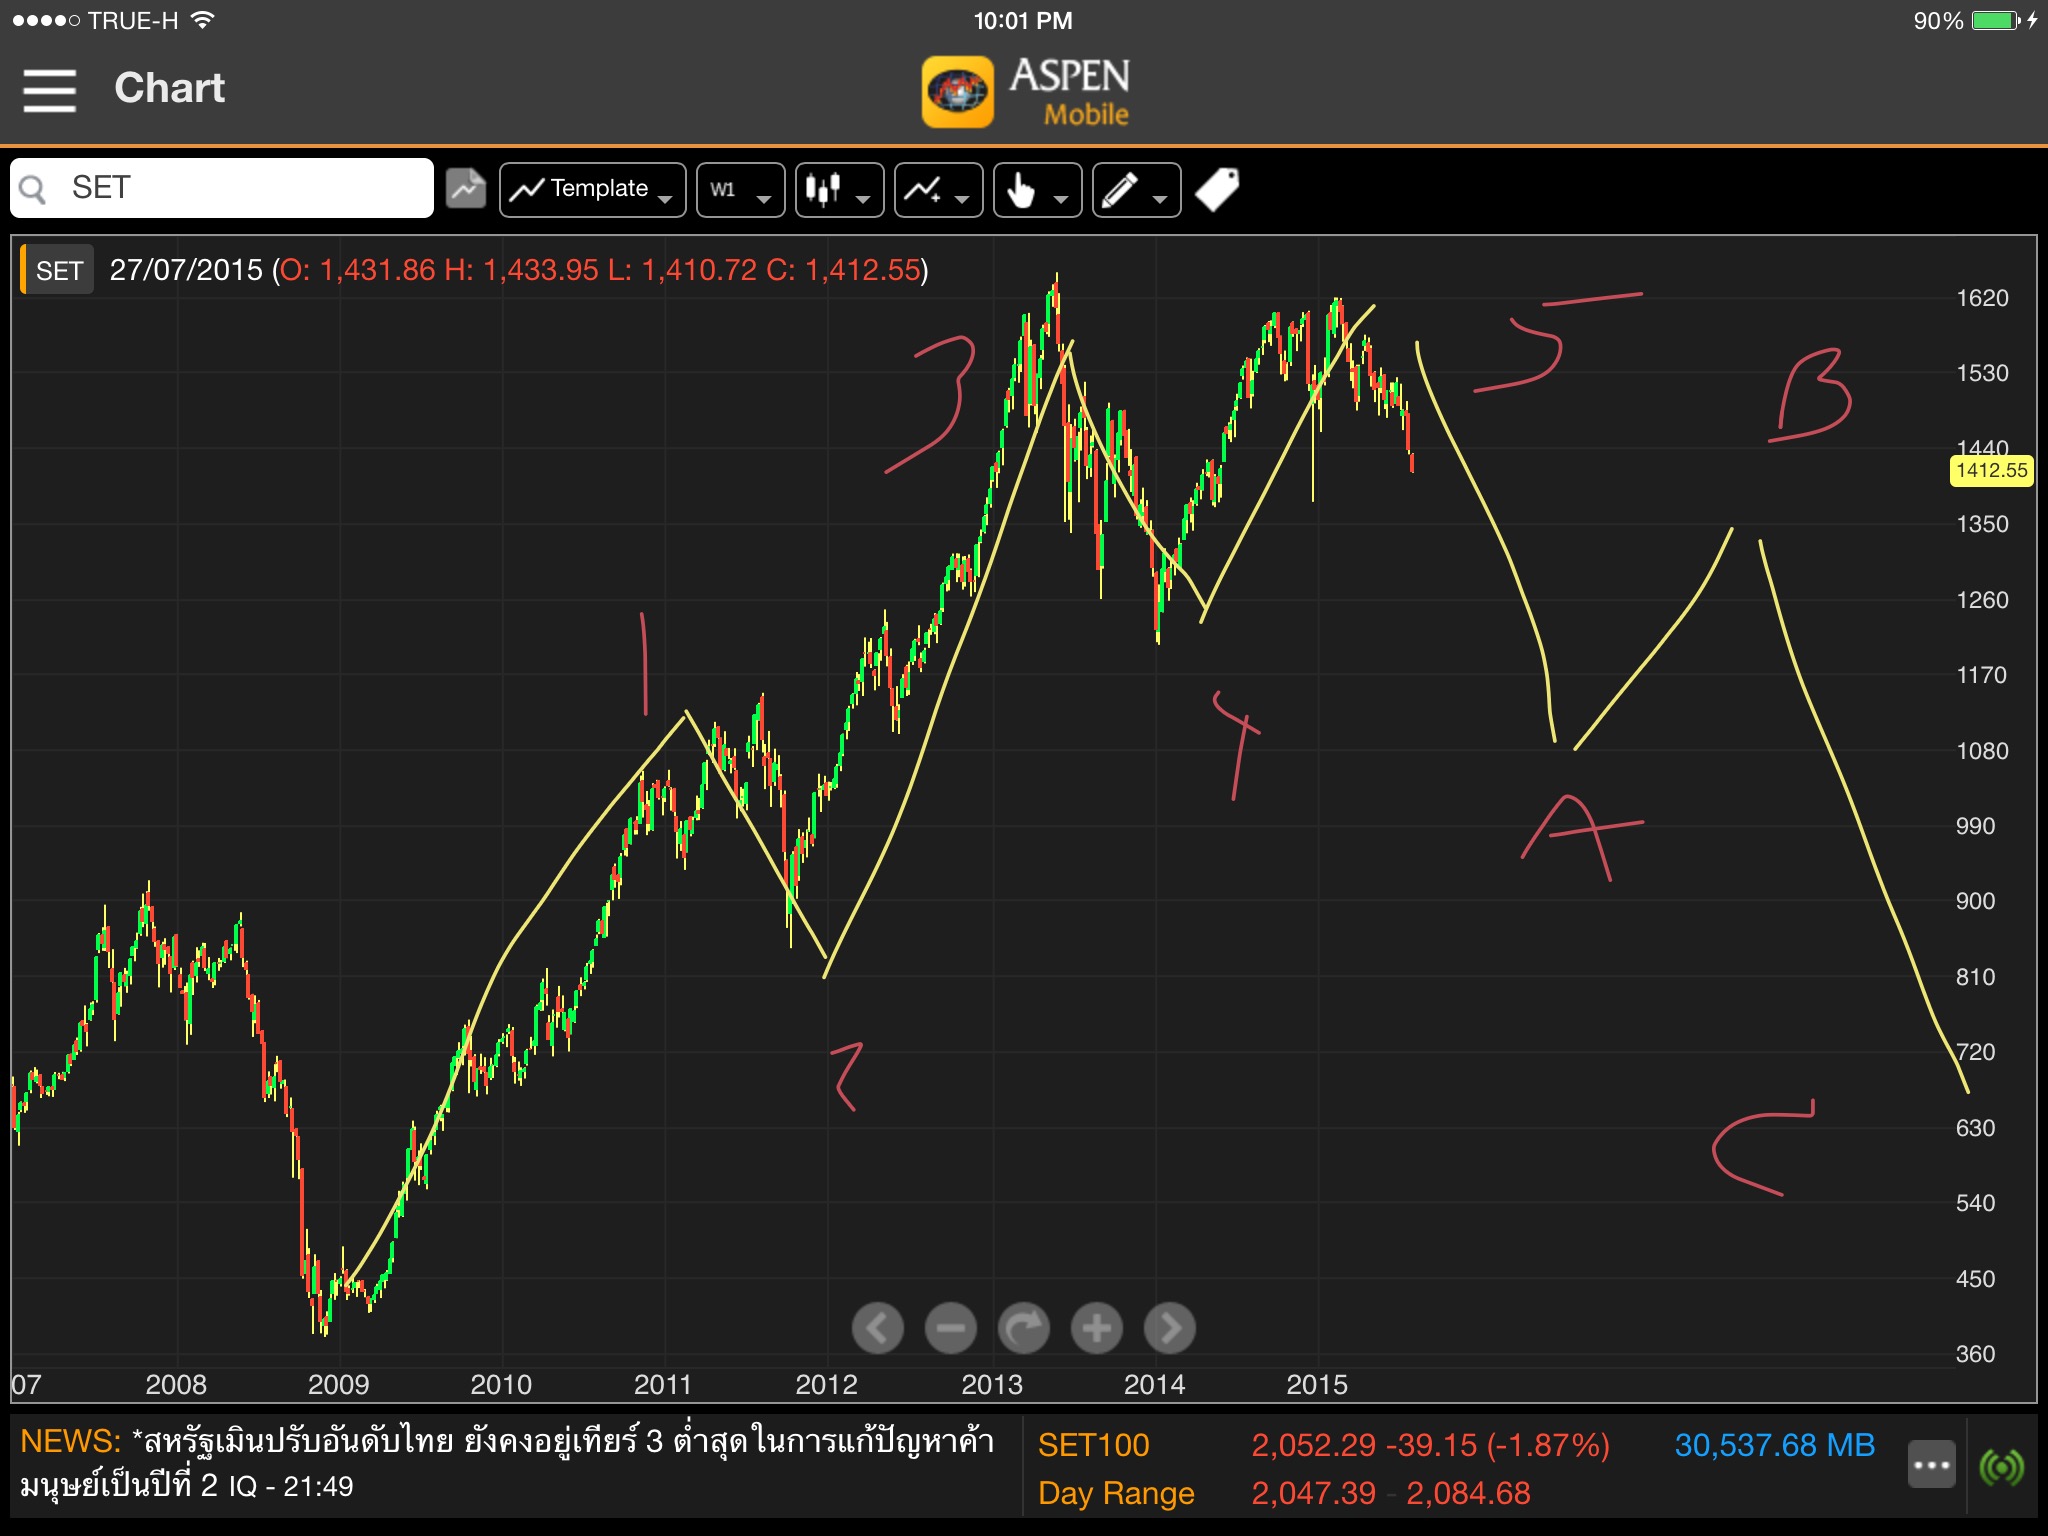Tap the chart icon beside the search field
This screenshot has width=2048, height=1536.
465,188
